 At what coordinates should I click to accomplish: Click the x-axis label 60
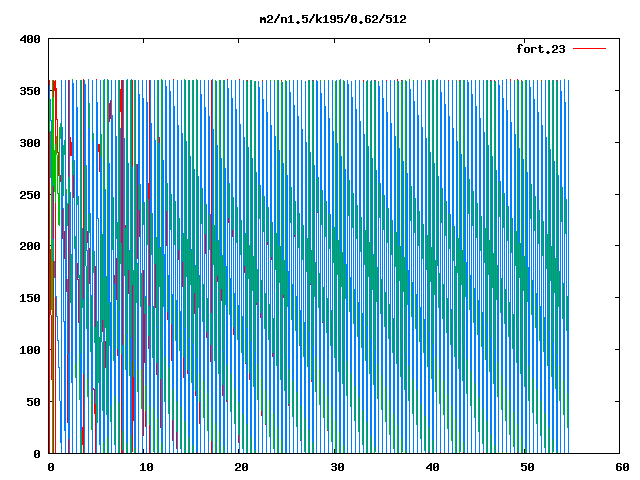[622, 467]
